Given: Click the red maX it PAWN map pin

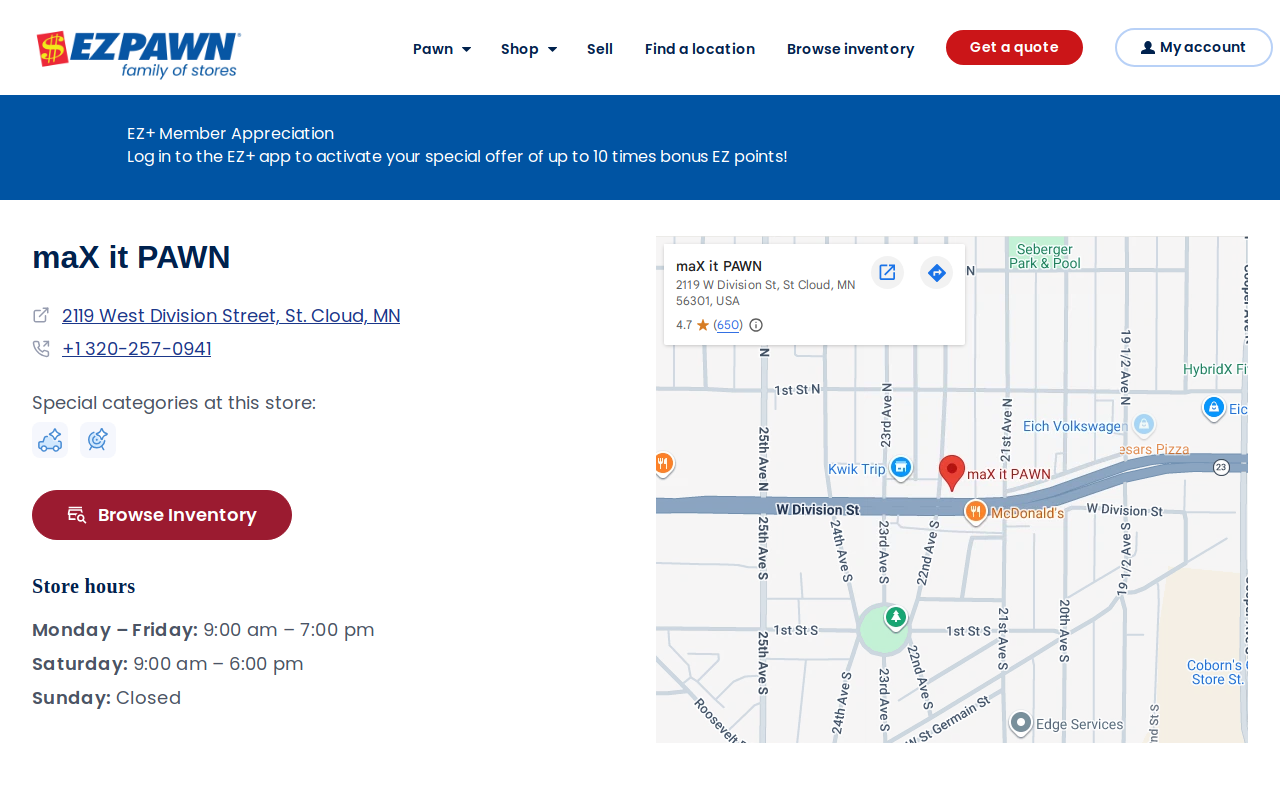Looking at the screenshot, I should pos(952,473).
